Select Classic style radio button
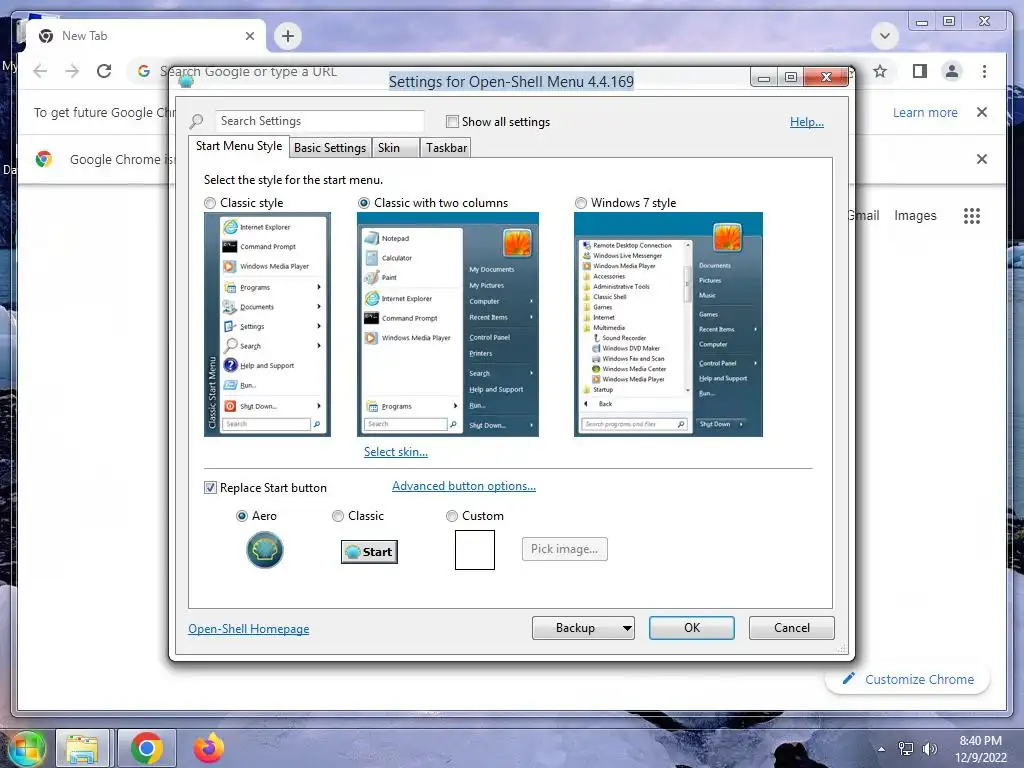1024x768 pixels. (x=210, y=203)
